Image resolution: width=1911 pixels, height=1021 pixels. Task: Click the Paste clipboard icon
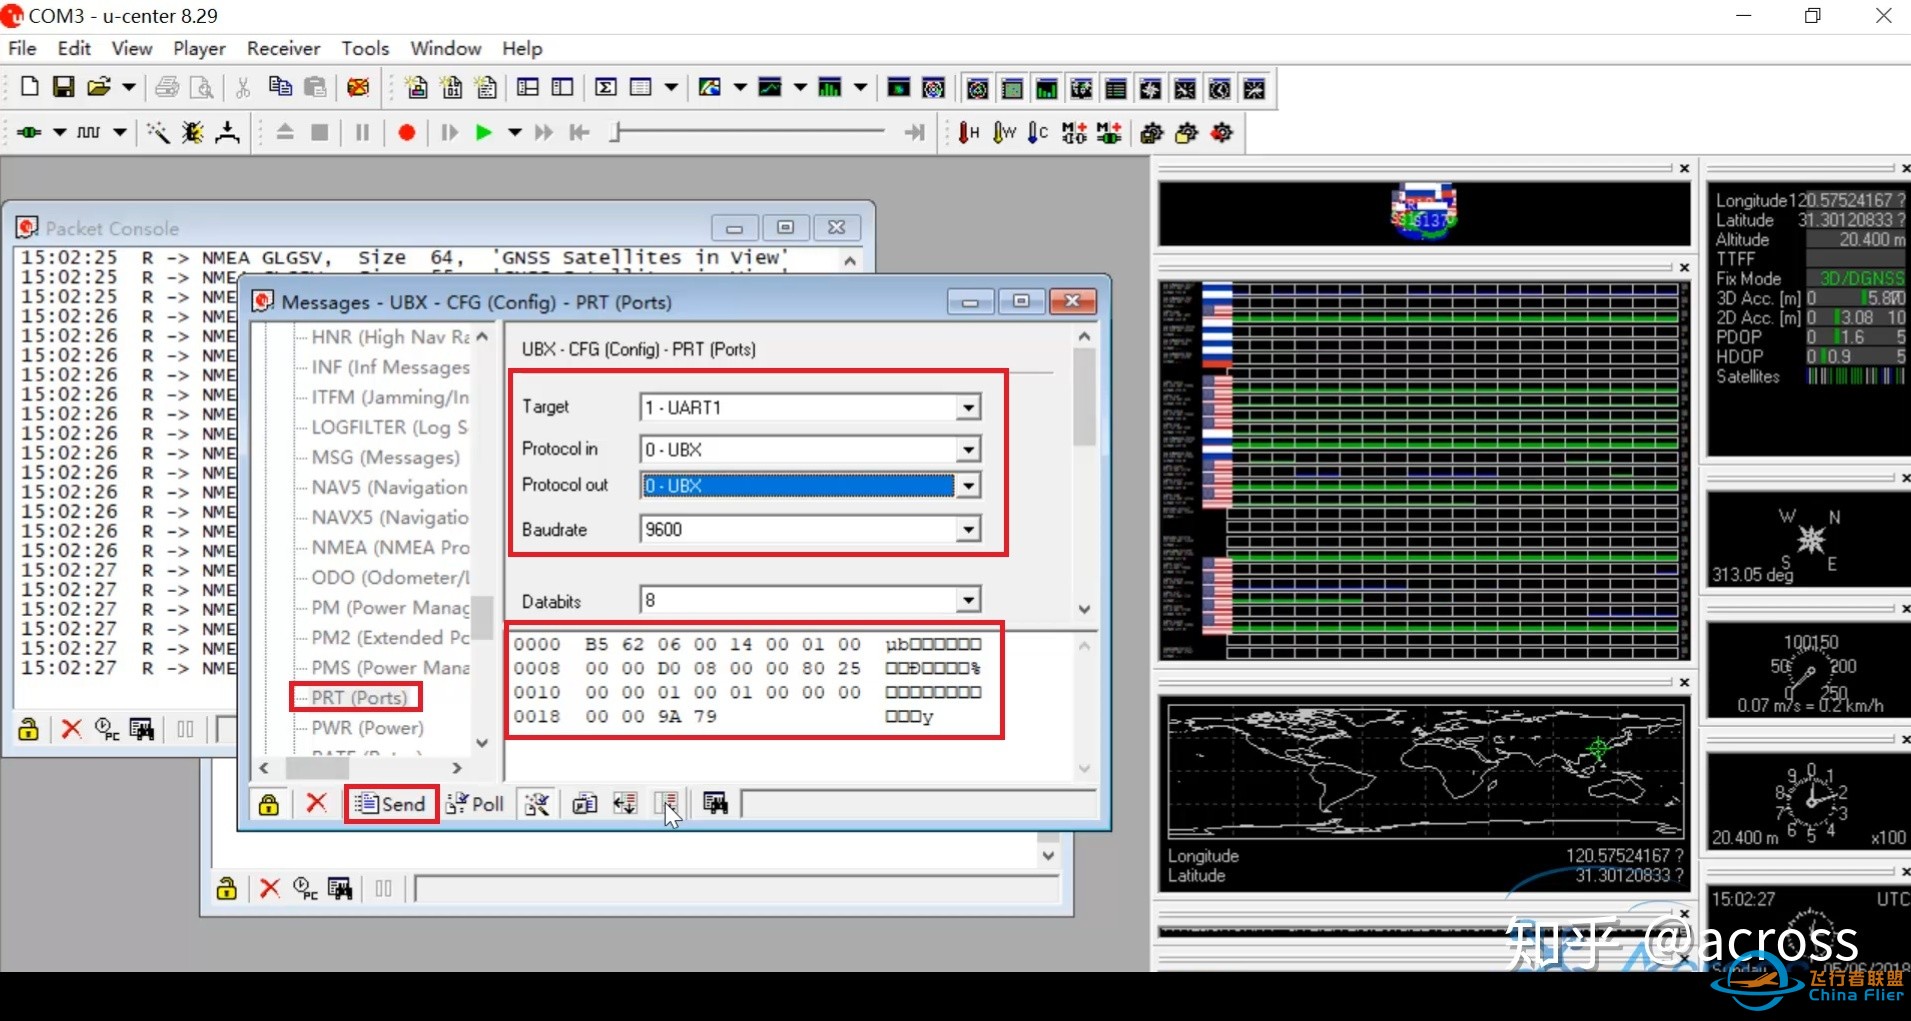pos(315,87)
